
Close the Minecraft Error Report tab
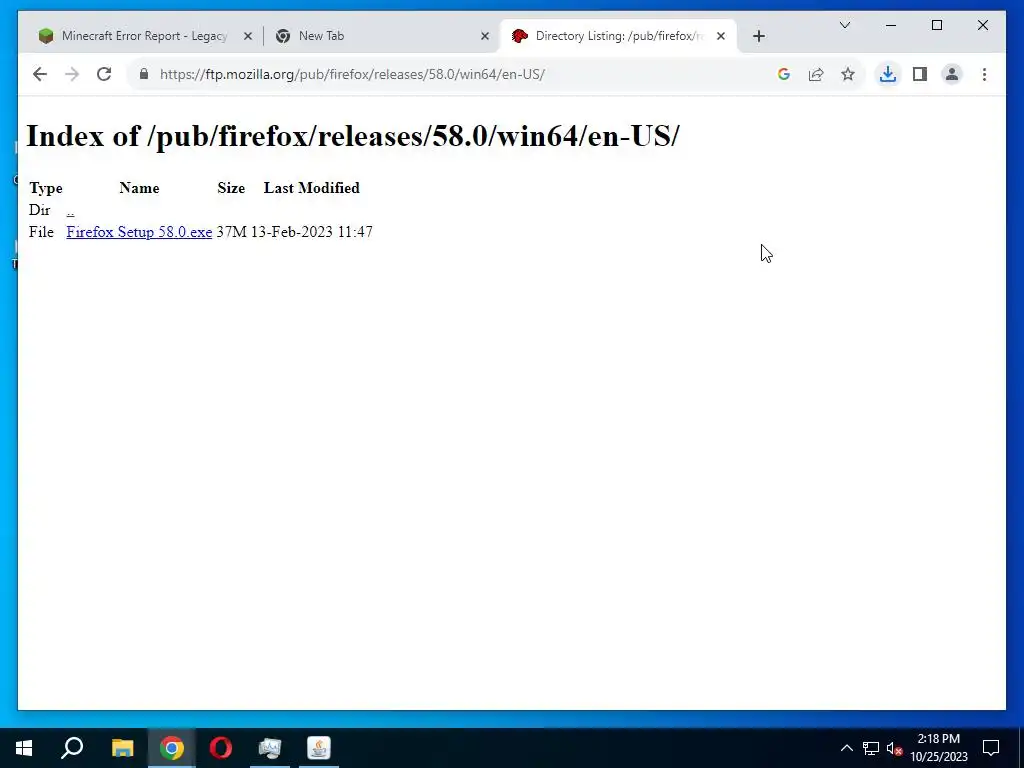tap(248, 36)
